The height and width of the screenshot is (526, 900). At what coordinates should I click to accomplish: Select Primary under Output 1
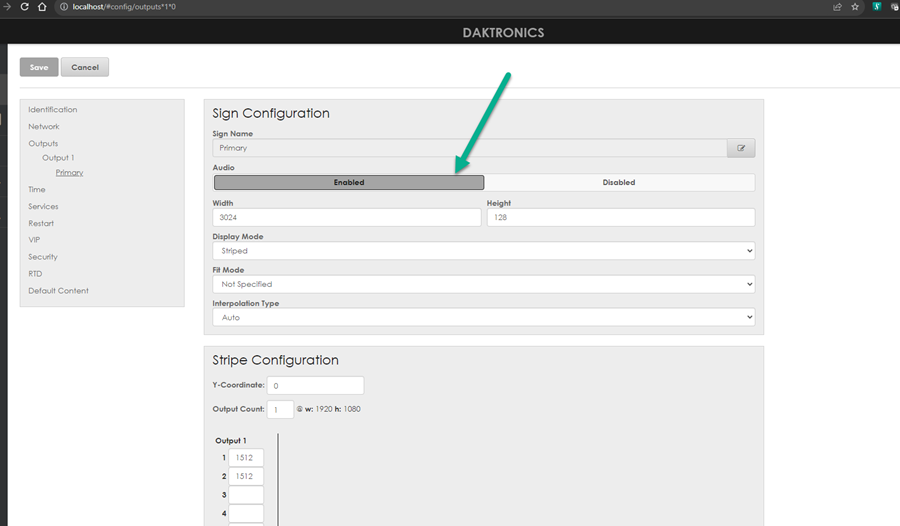(69, 173)
